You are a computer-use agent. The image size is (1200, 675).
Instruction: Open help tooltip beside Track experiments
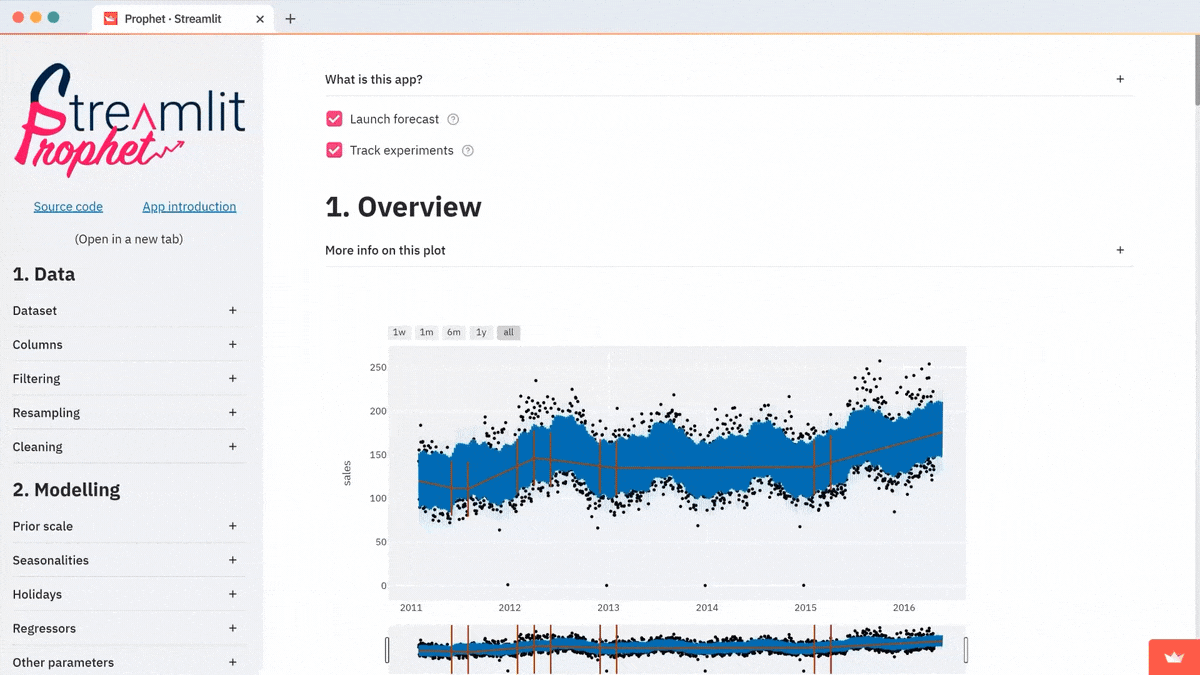pos(467,150)
